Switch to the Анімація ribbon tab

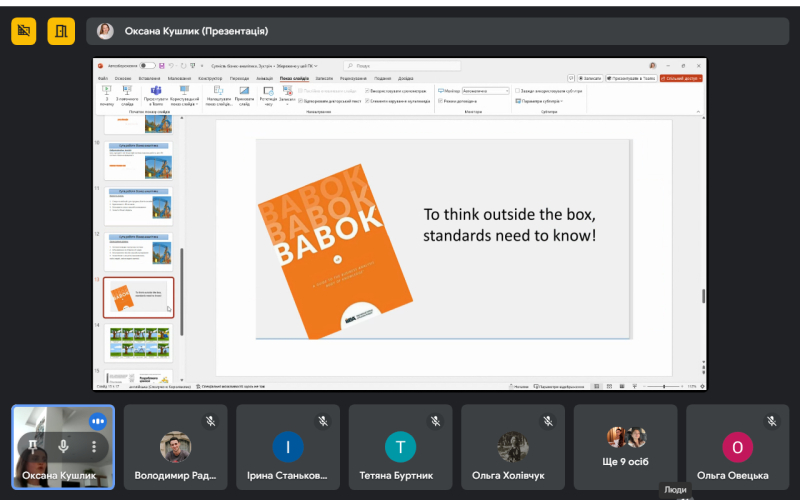pyautogui.click(x=264, y=79)
